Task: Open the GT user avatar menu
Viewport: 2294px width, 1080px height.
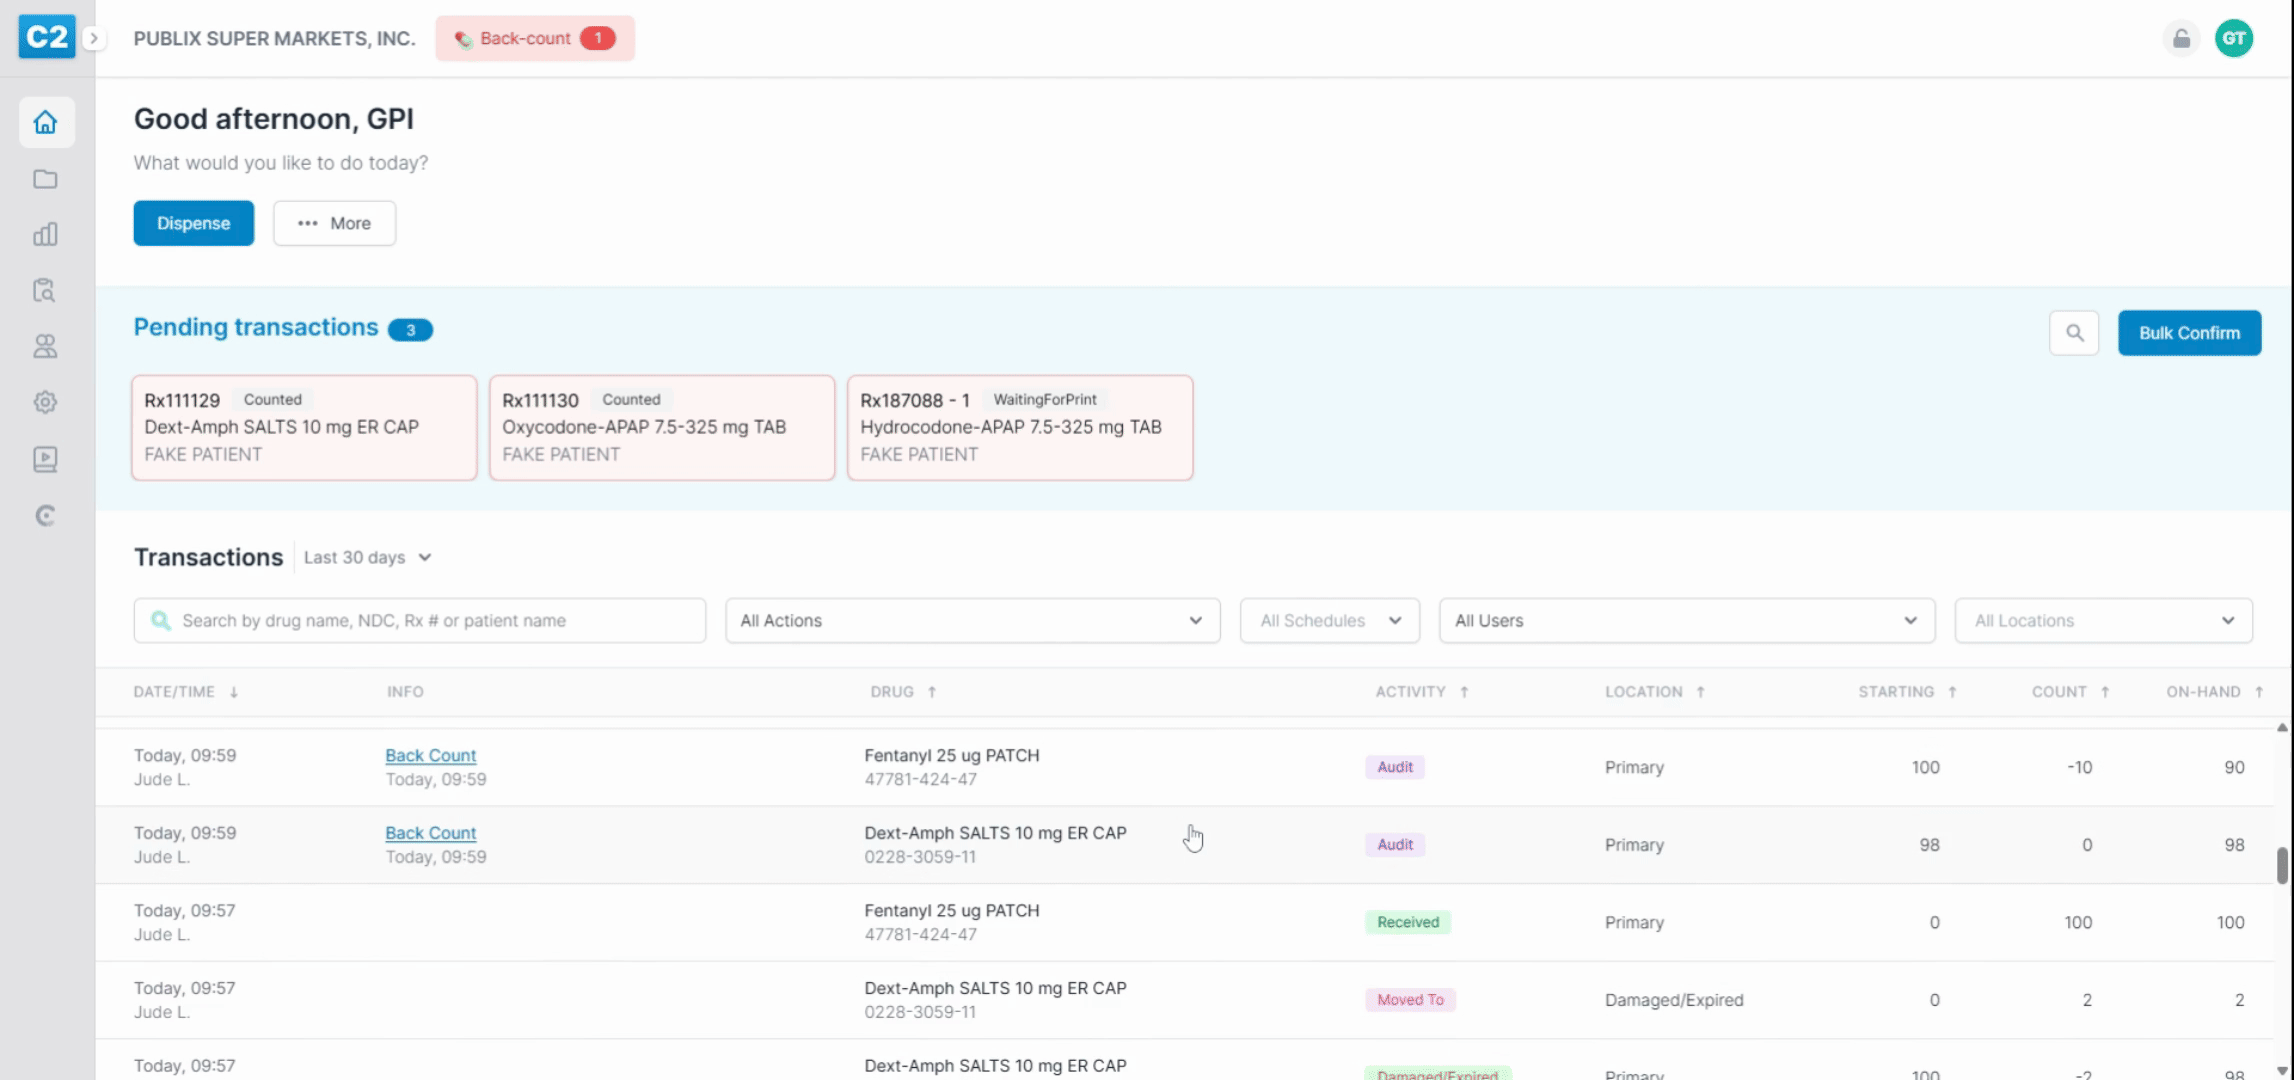Action: tap(2234, 38)
